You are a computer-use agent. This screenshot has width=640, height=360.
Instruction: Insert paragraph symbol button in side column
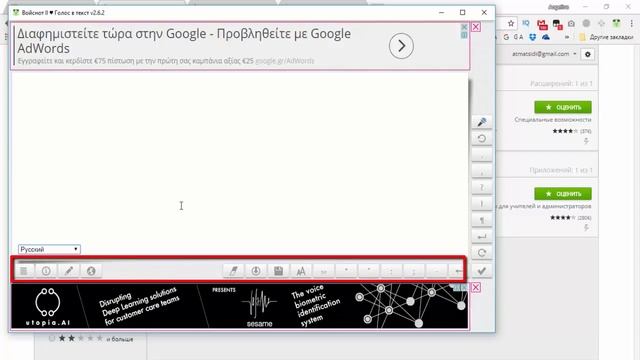pos(482,220)
